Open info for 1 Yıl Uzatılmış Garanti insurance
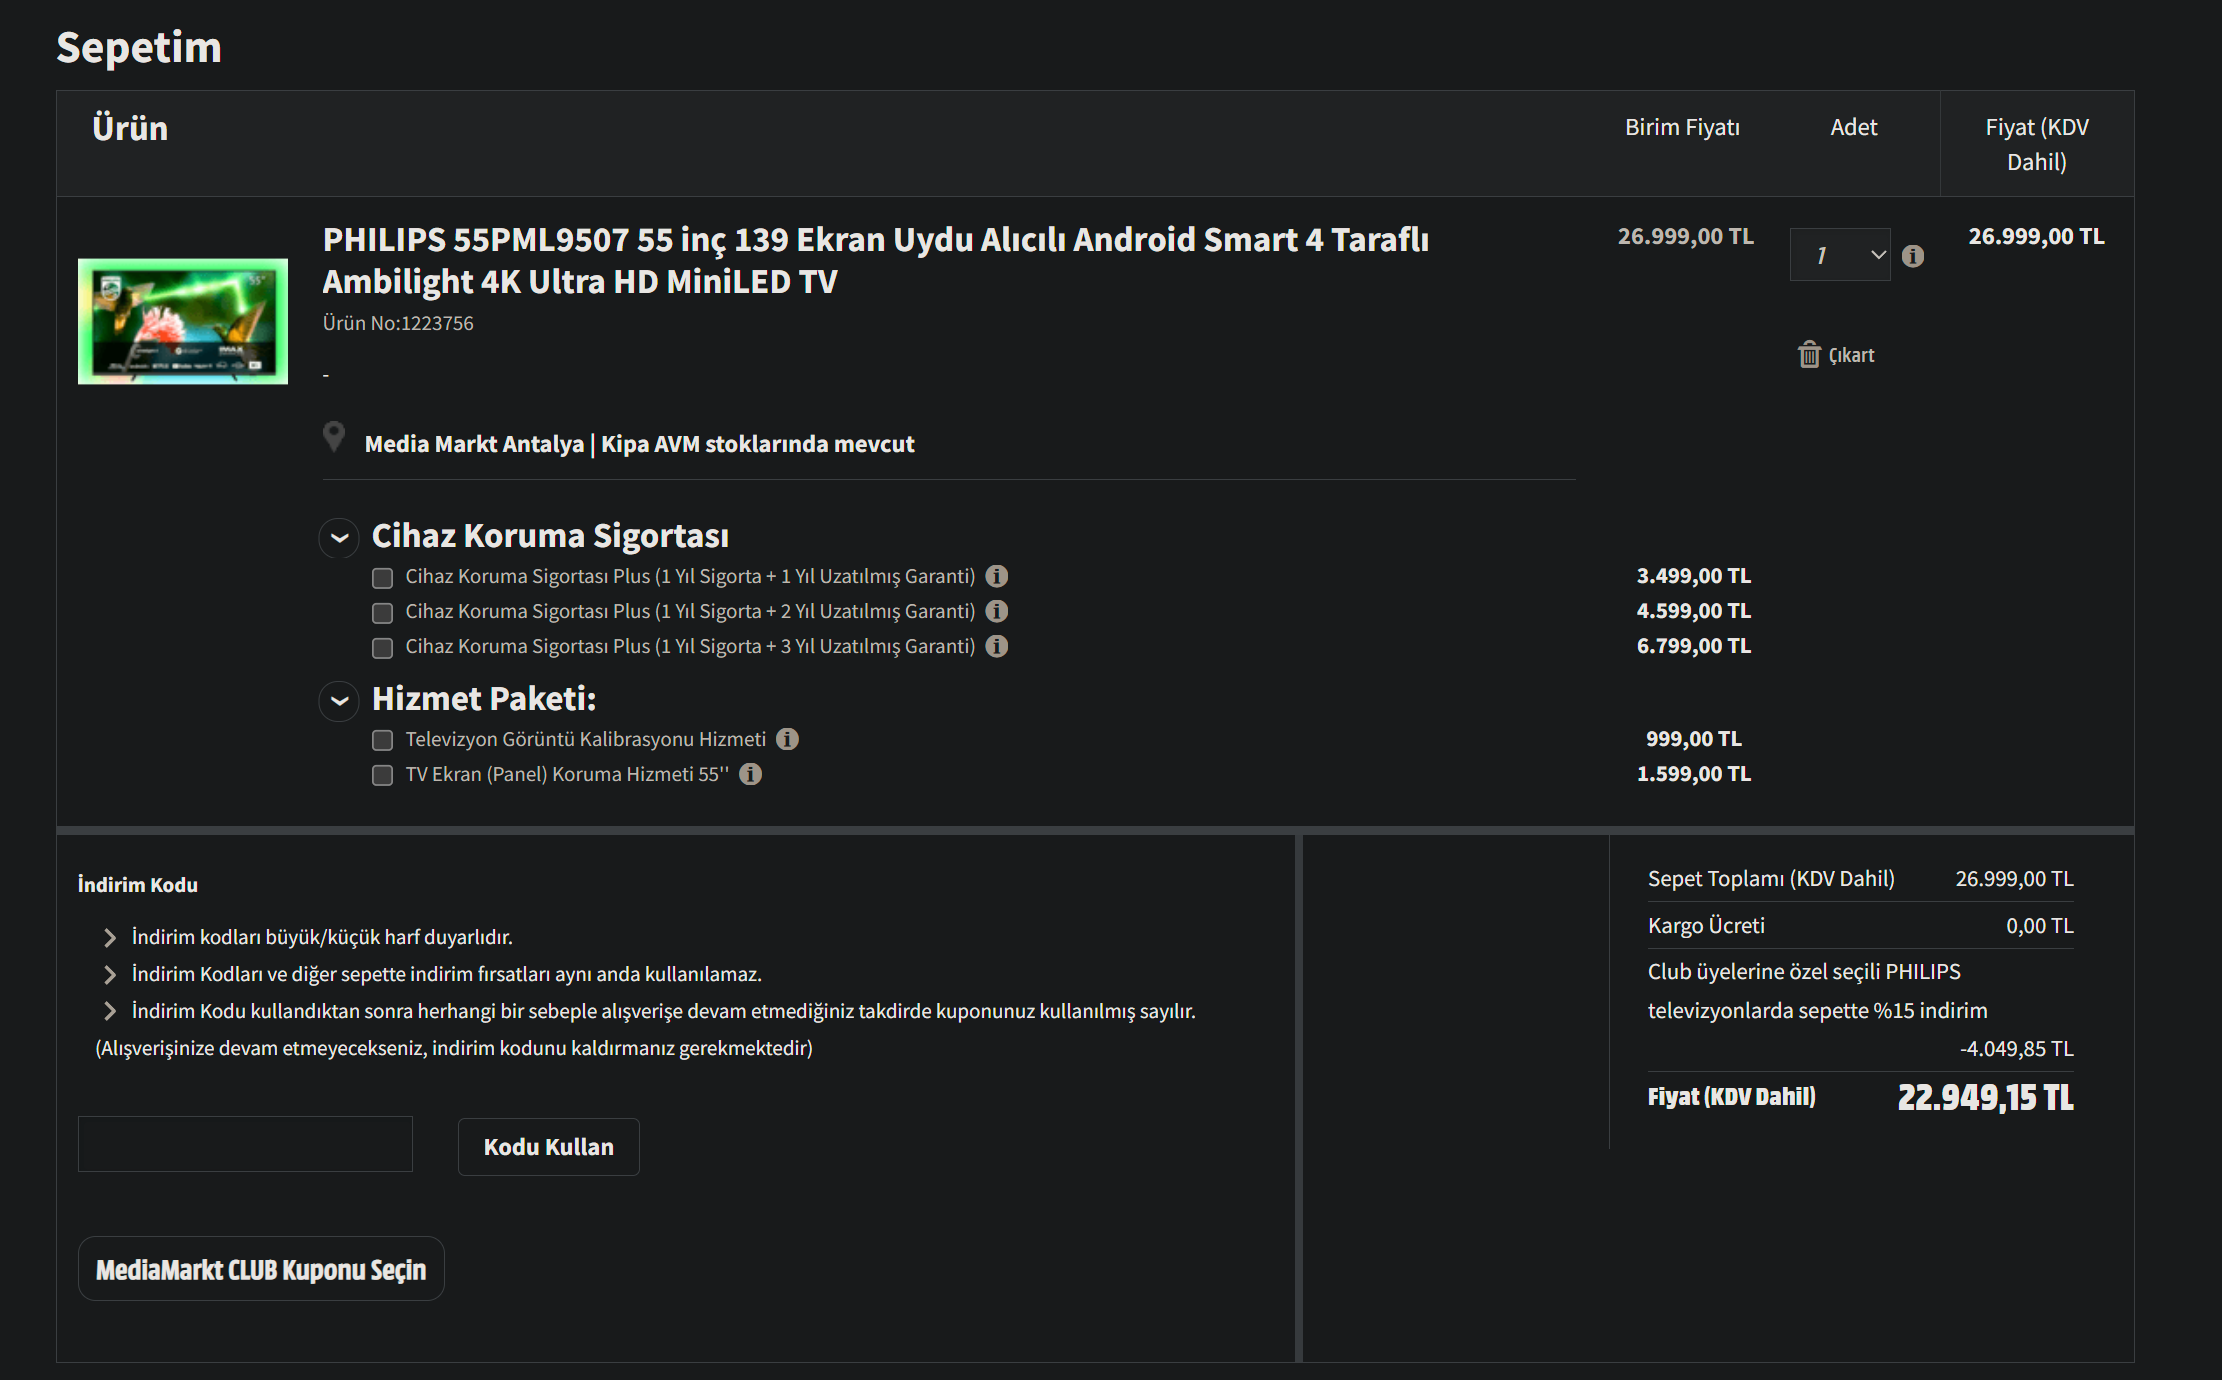Screen dimensions: 2222x1380 pos(996,576)
